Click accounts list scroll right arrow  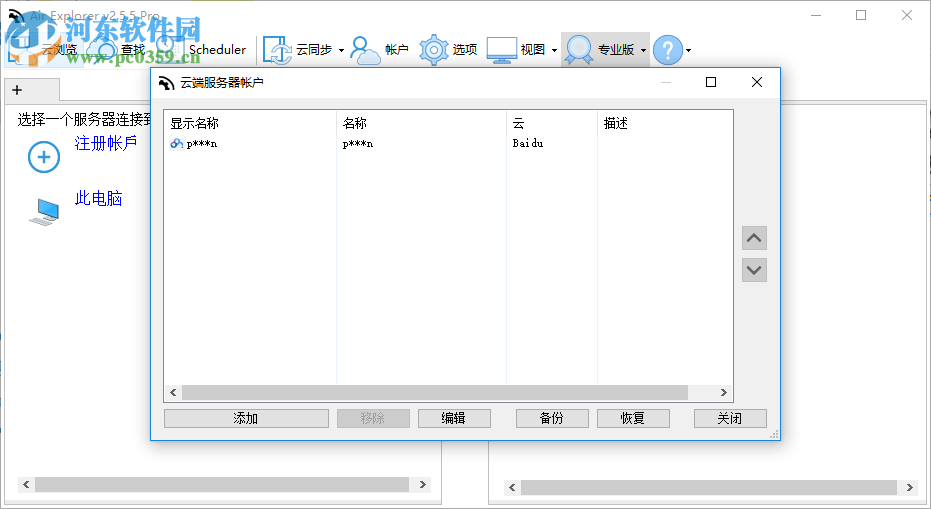(x=724, y=393)
